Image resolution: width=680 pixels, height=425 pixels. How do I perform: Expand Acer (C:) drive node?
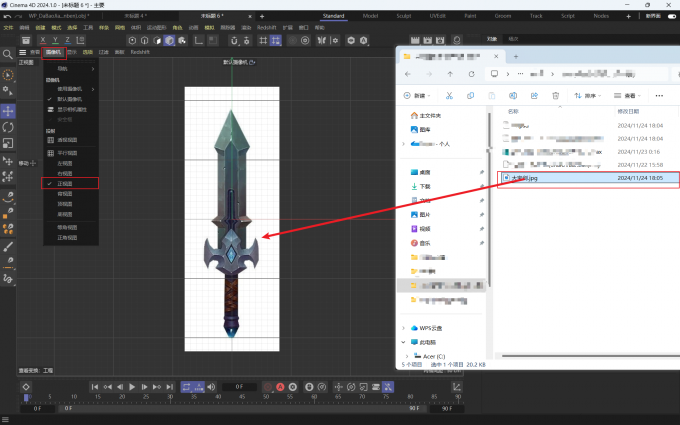pyautogui.click(x=407, y=356)
